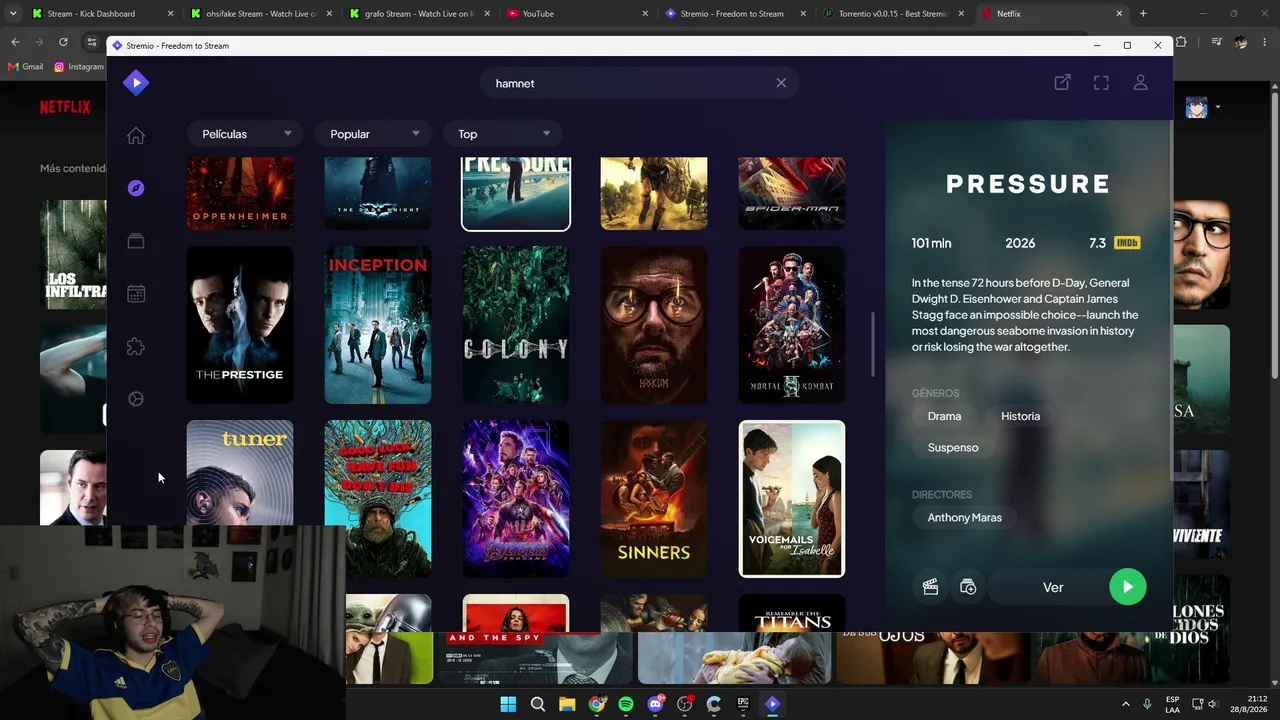
Task: Click the Netflix logo in browser
Action: (65, 107)
